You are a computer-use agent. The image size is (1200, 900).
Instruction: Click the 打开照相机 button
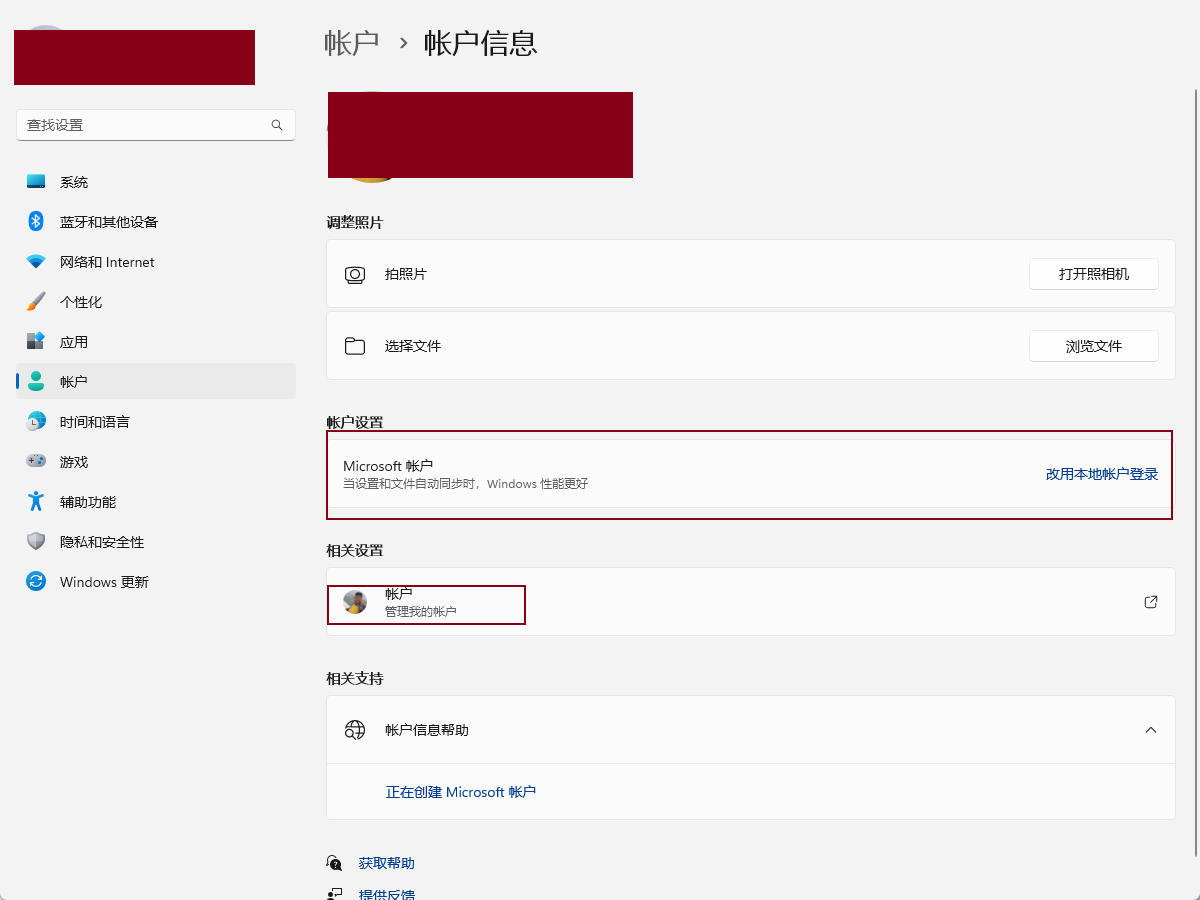click(x=1093, y=274)
